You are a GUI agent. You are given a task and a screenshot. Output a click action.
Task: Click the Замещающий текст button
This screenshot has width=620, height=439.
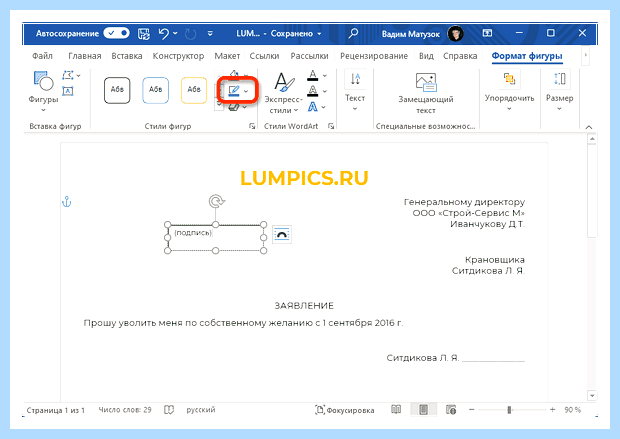425,93
